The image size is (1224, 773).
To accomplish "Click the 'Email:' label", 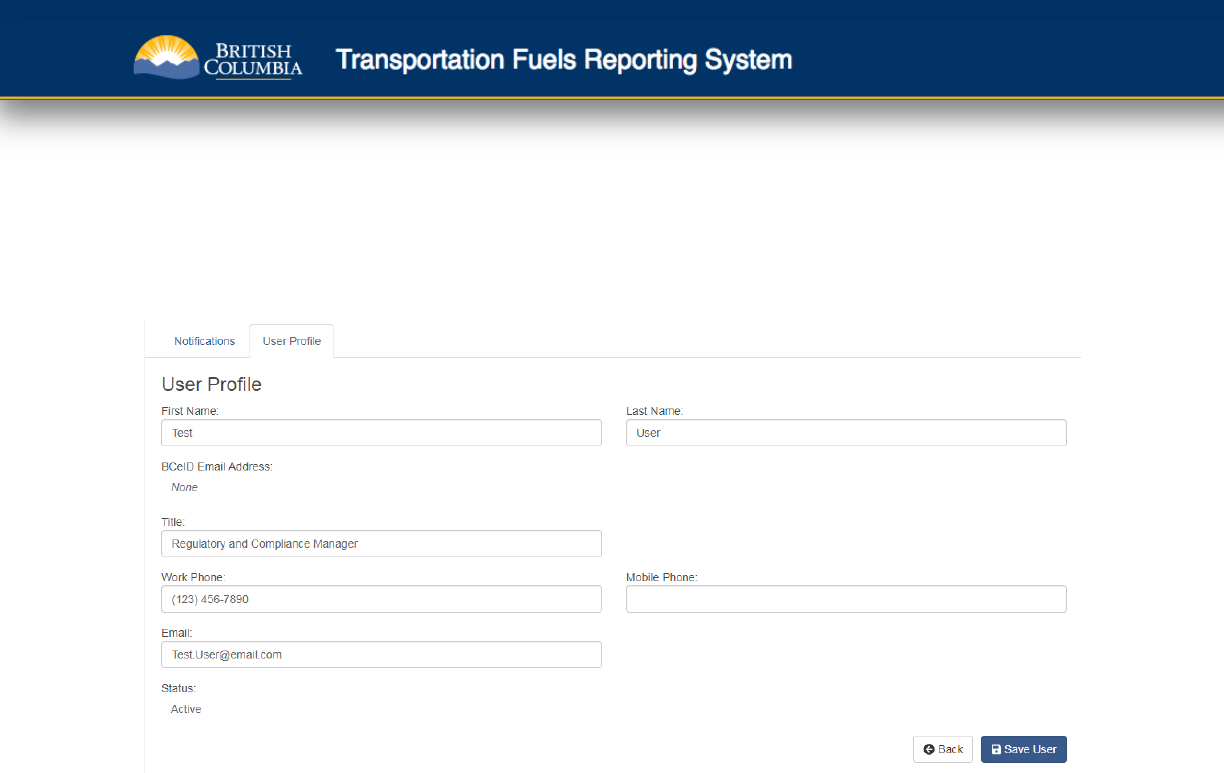I will (x=176, y=633).
